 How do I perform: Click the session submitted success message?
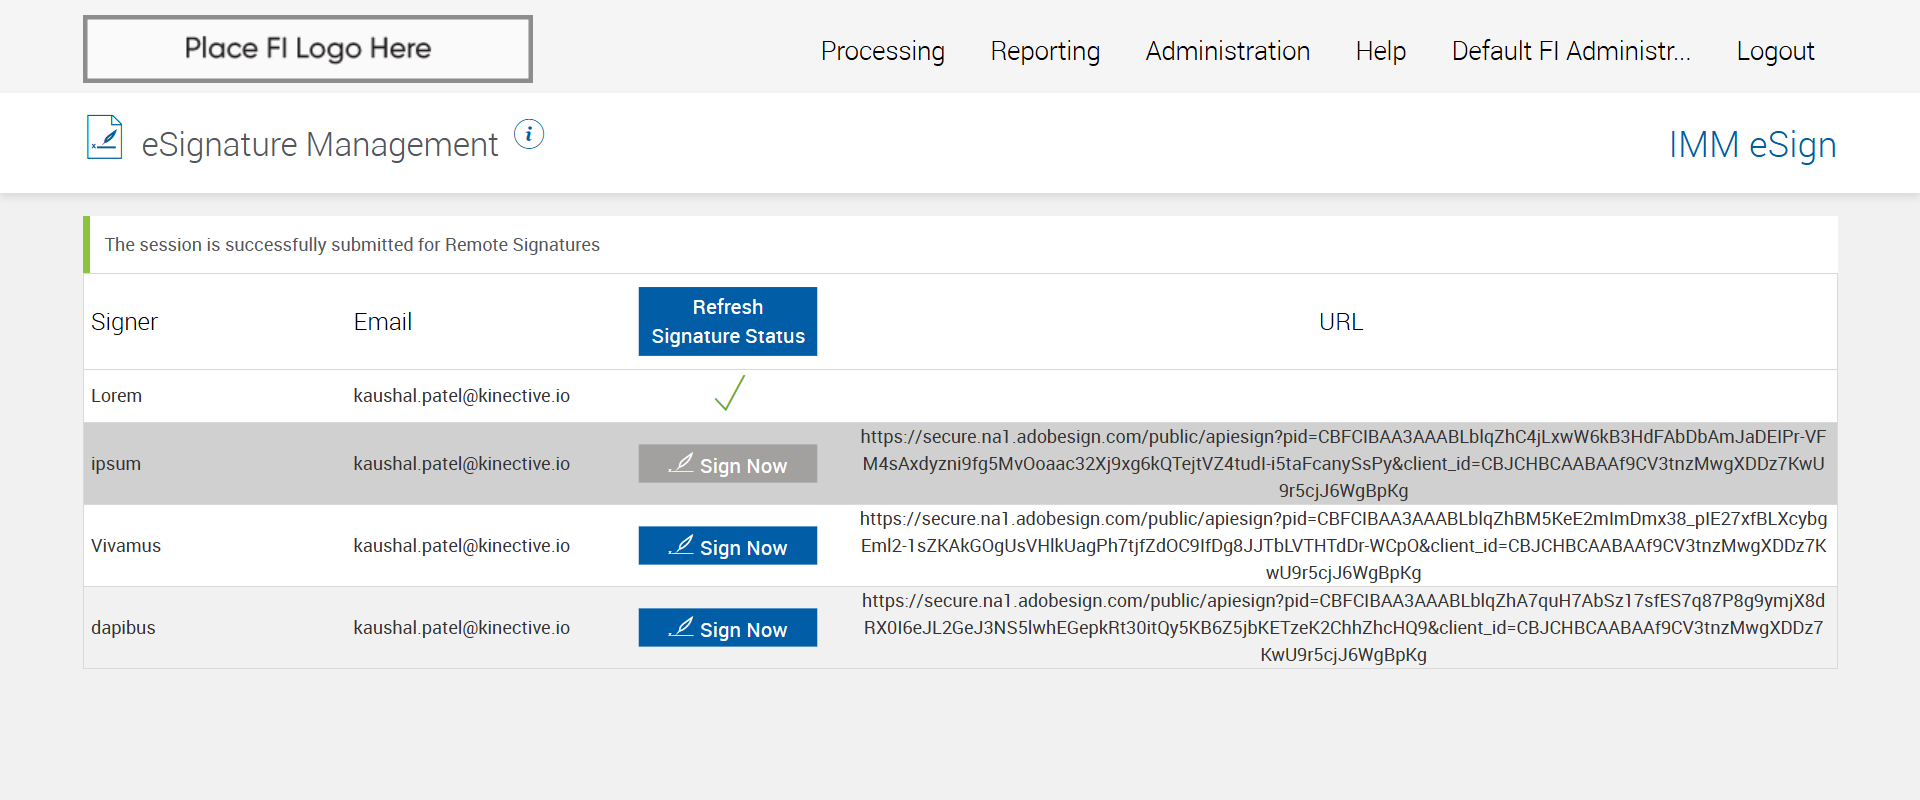click(x=352, y=245)
